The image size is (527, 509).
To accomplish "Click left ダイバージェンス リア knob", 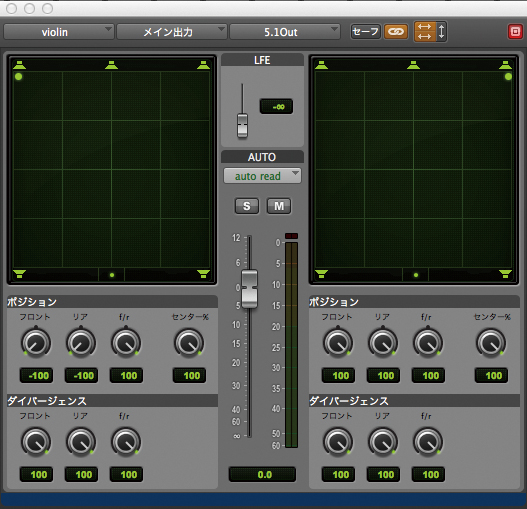I will [x=81, y=442].
